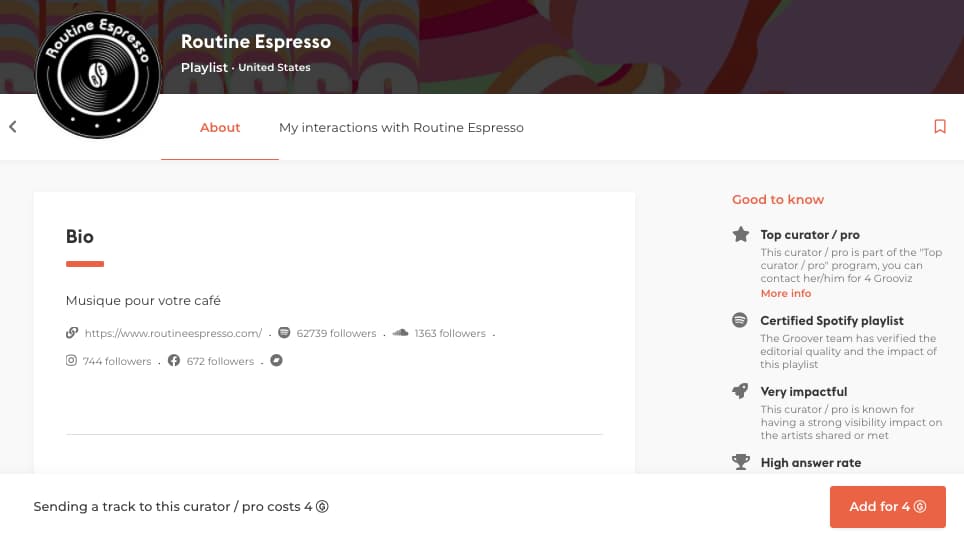The height and width of the screenshot is (536, 964).
Task: Click the trophy icon beside High answer rate
Action: (x=741, y=462)
